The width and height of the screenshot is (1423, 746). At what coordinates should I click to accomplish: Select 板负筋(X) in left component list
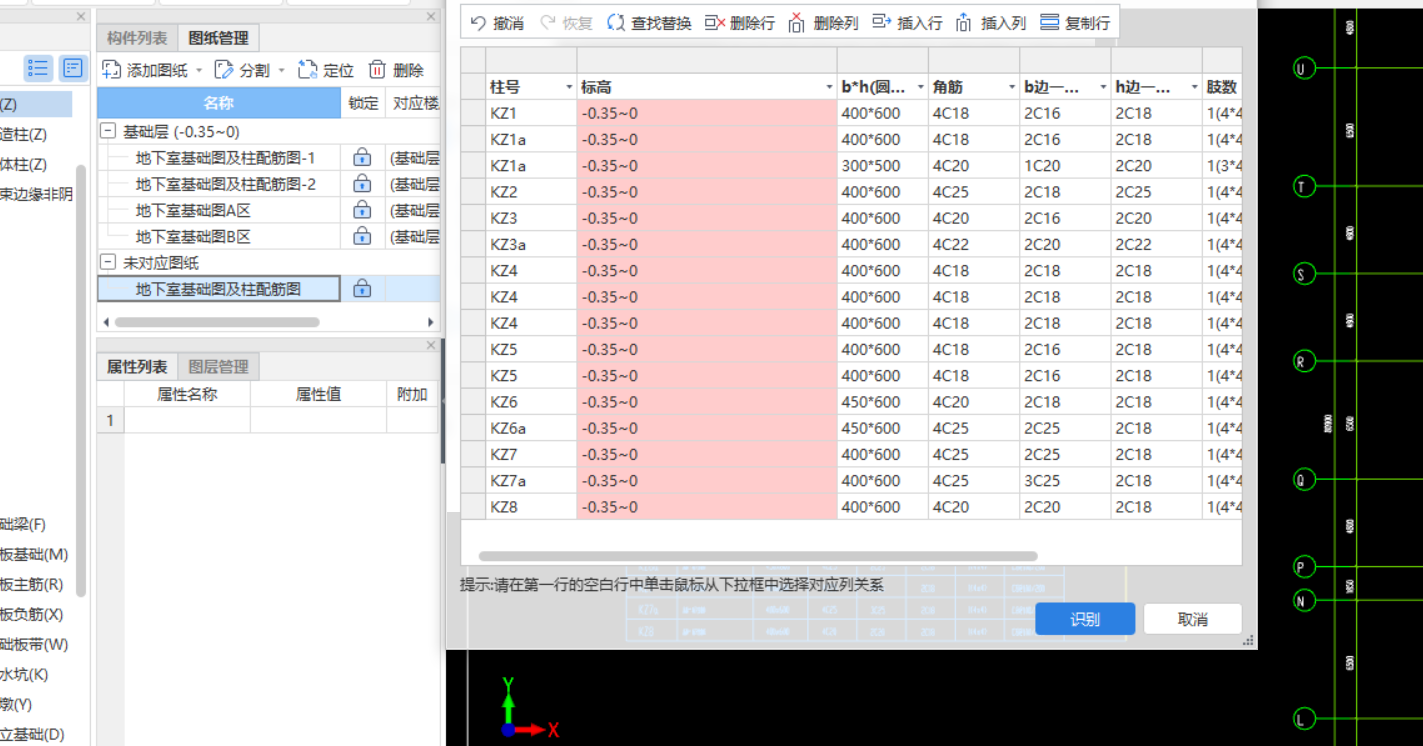(x=32, y=614)
